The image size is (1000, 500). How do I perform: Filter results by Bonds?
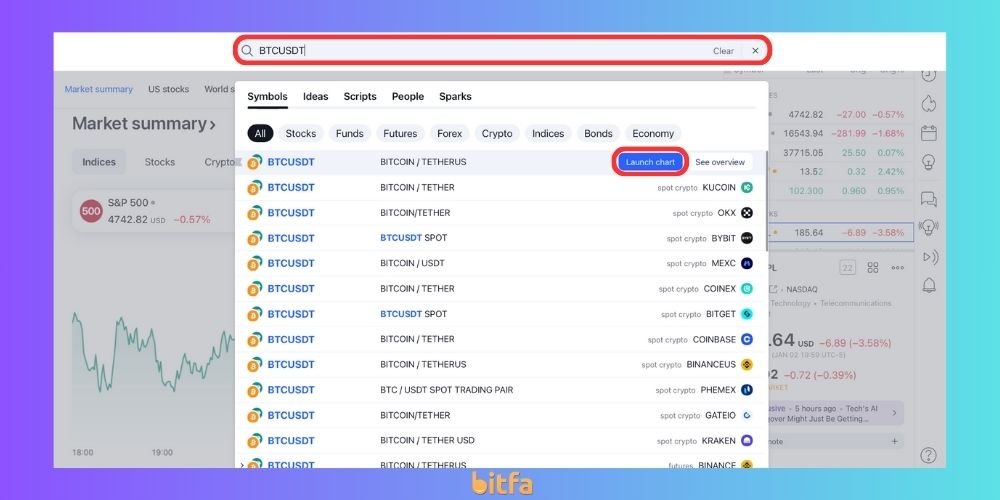tap(598, 133)
